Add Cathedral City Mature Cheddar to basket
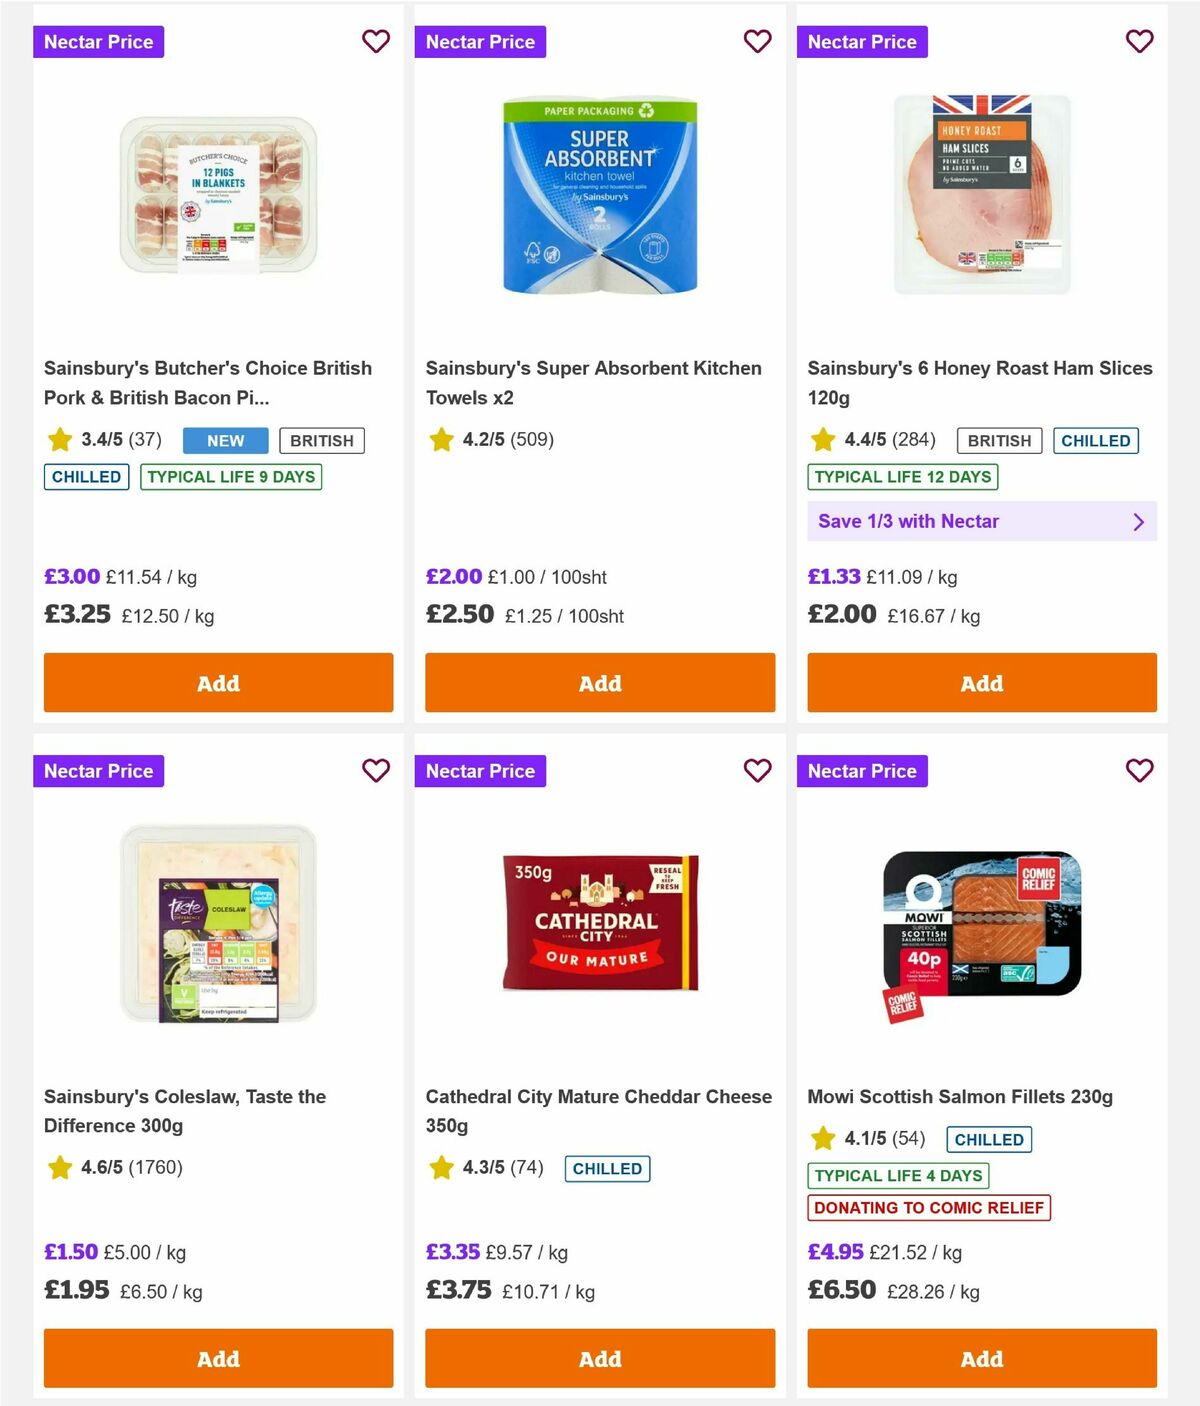The height and width of the screenshot is (1406, 1200). 599,1358
